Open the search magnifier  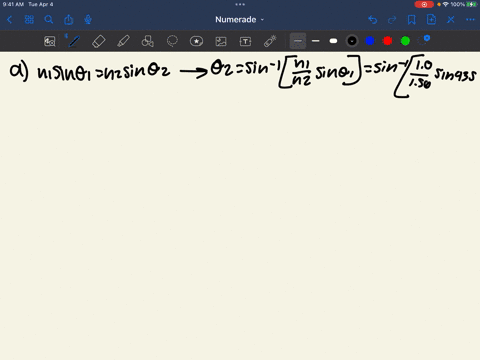coord(49,20)
